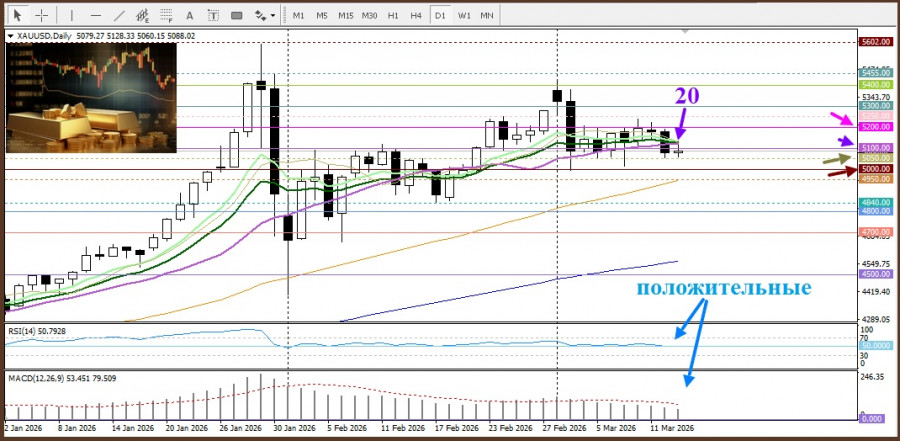Viewport: 900px width, 441px height.
Task: Click the 4700.00 price level label
Action: pyautogui.click(x=876, y=232)
